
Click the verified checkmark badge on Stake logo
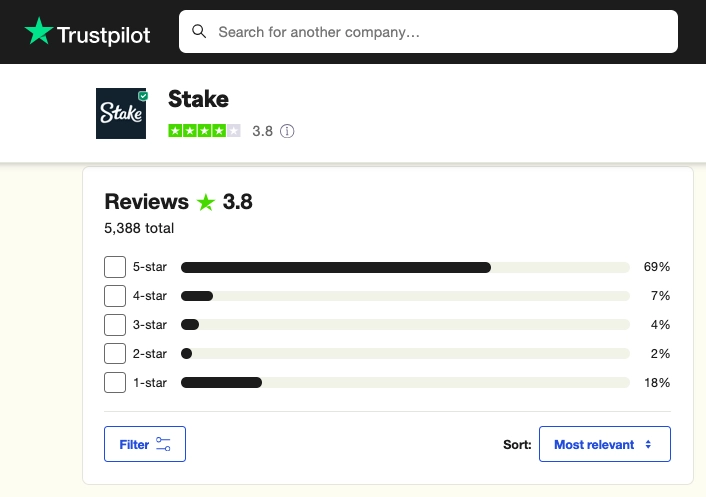(x=143, y=95)
